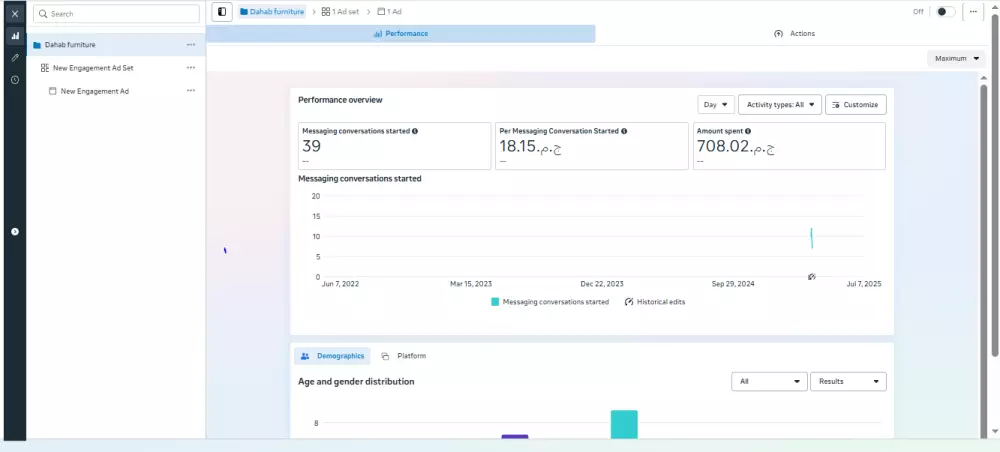The width and height of the screenshot is (1000, 452).
Task: Click the Historical edits legend item
Action: tap(655, 302)
